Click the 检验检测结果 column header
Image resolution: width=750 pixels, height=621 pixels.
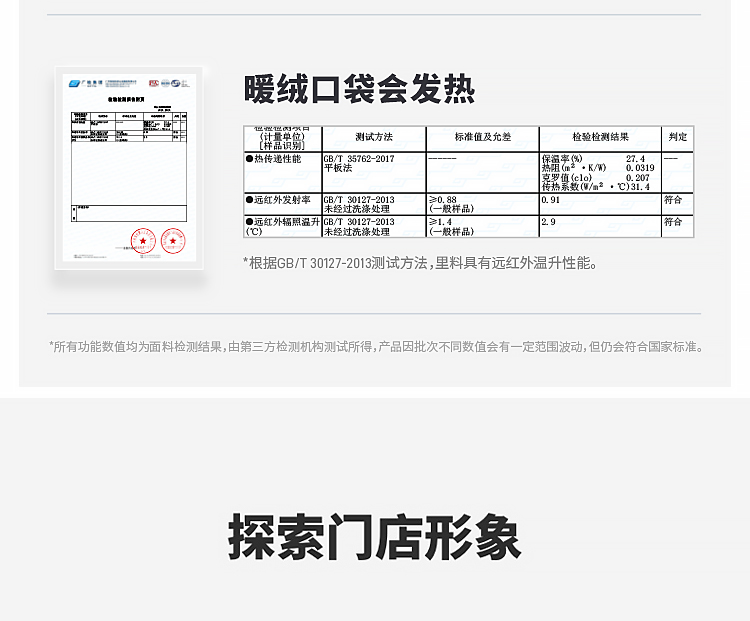point(600,137)
